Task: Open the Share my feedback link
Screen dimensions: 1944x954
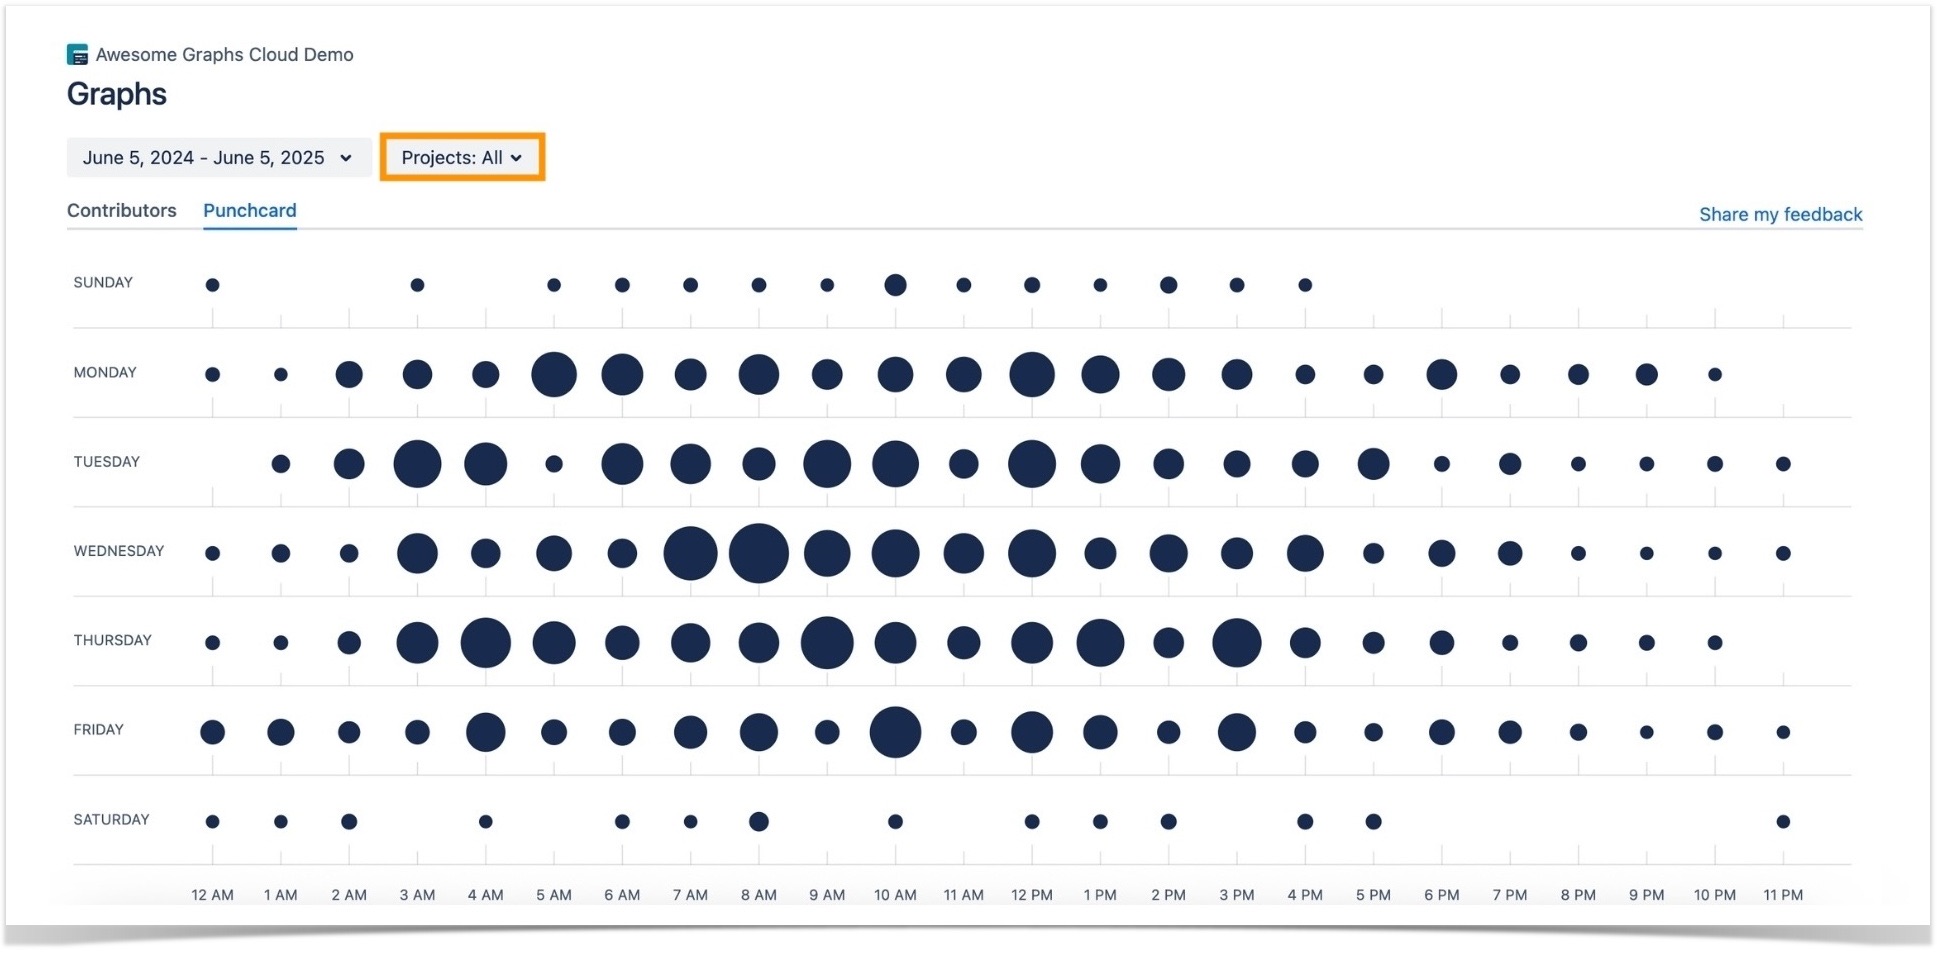Action: (1781, 214)
